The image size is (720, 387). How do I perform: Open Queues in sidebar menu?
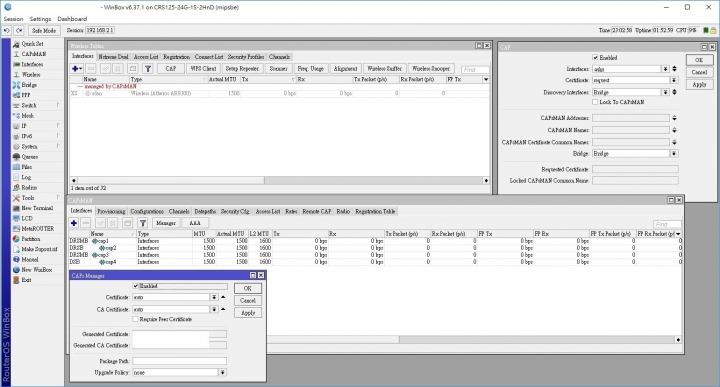[x=29, y=157]
